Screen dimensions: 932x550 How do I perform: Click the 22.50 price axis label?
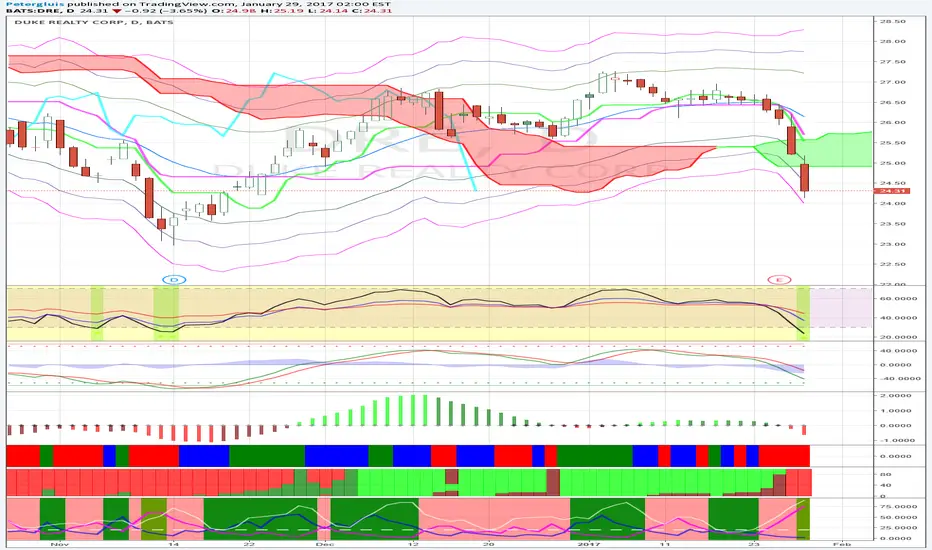893,264
